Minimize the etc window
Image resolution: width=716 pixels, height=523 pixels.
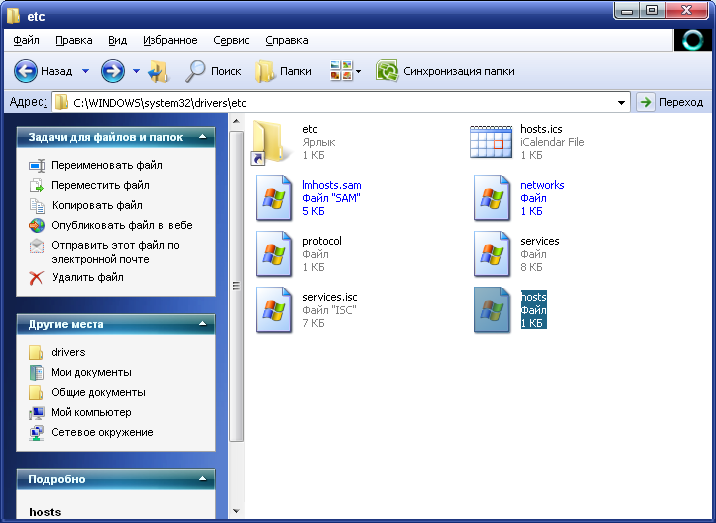(x=628, y=10)
